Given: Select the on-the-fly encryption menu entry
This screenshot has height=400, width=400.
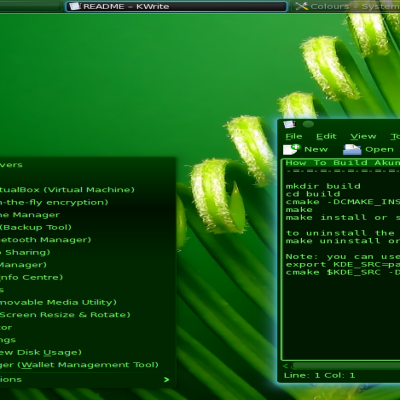Looking at the screenshot, I should coord(87,202).
